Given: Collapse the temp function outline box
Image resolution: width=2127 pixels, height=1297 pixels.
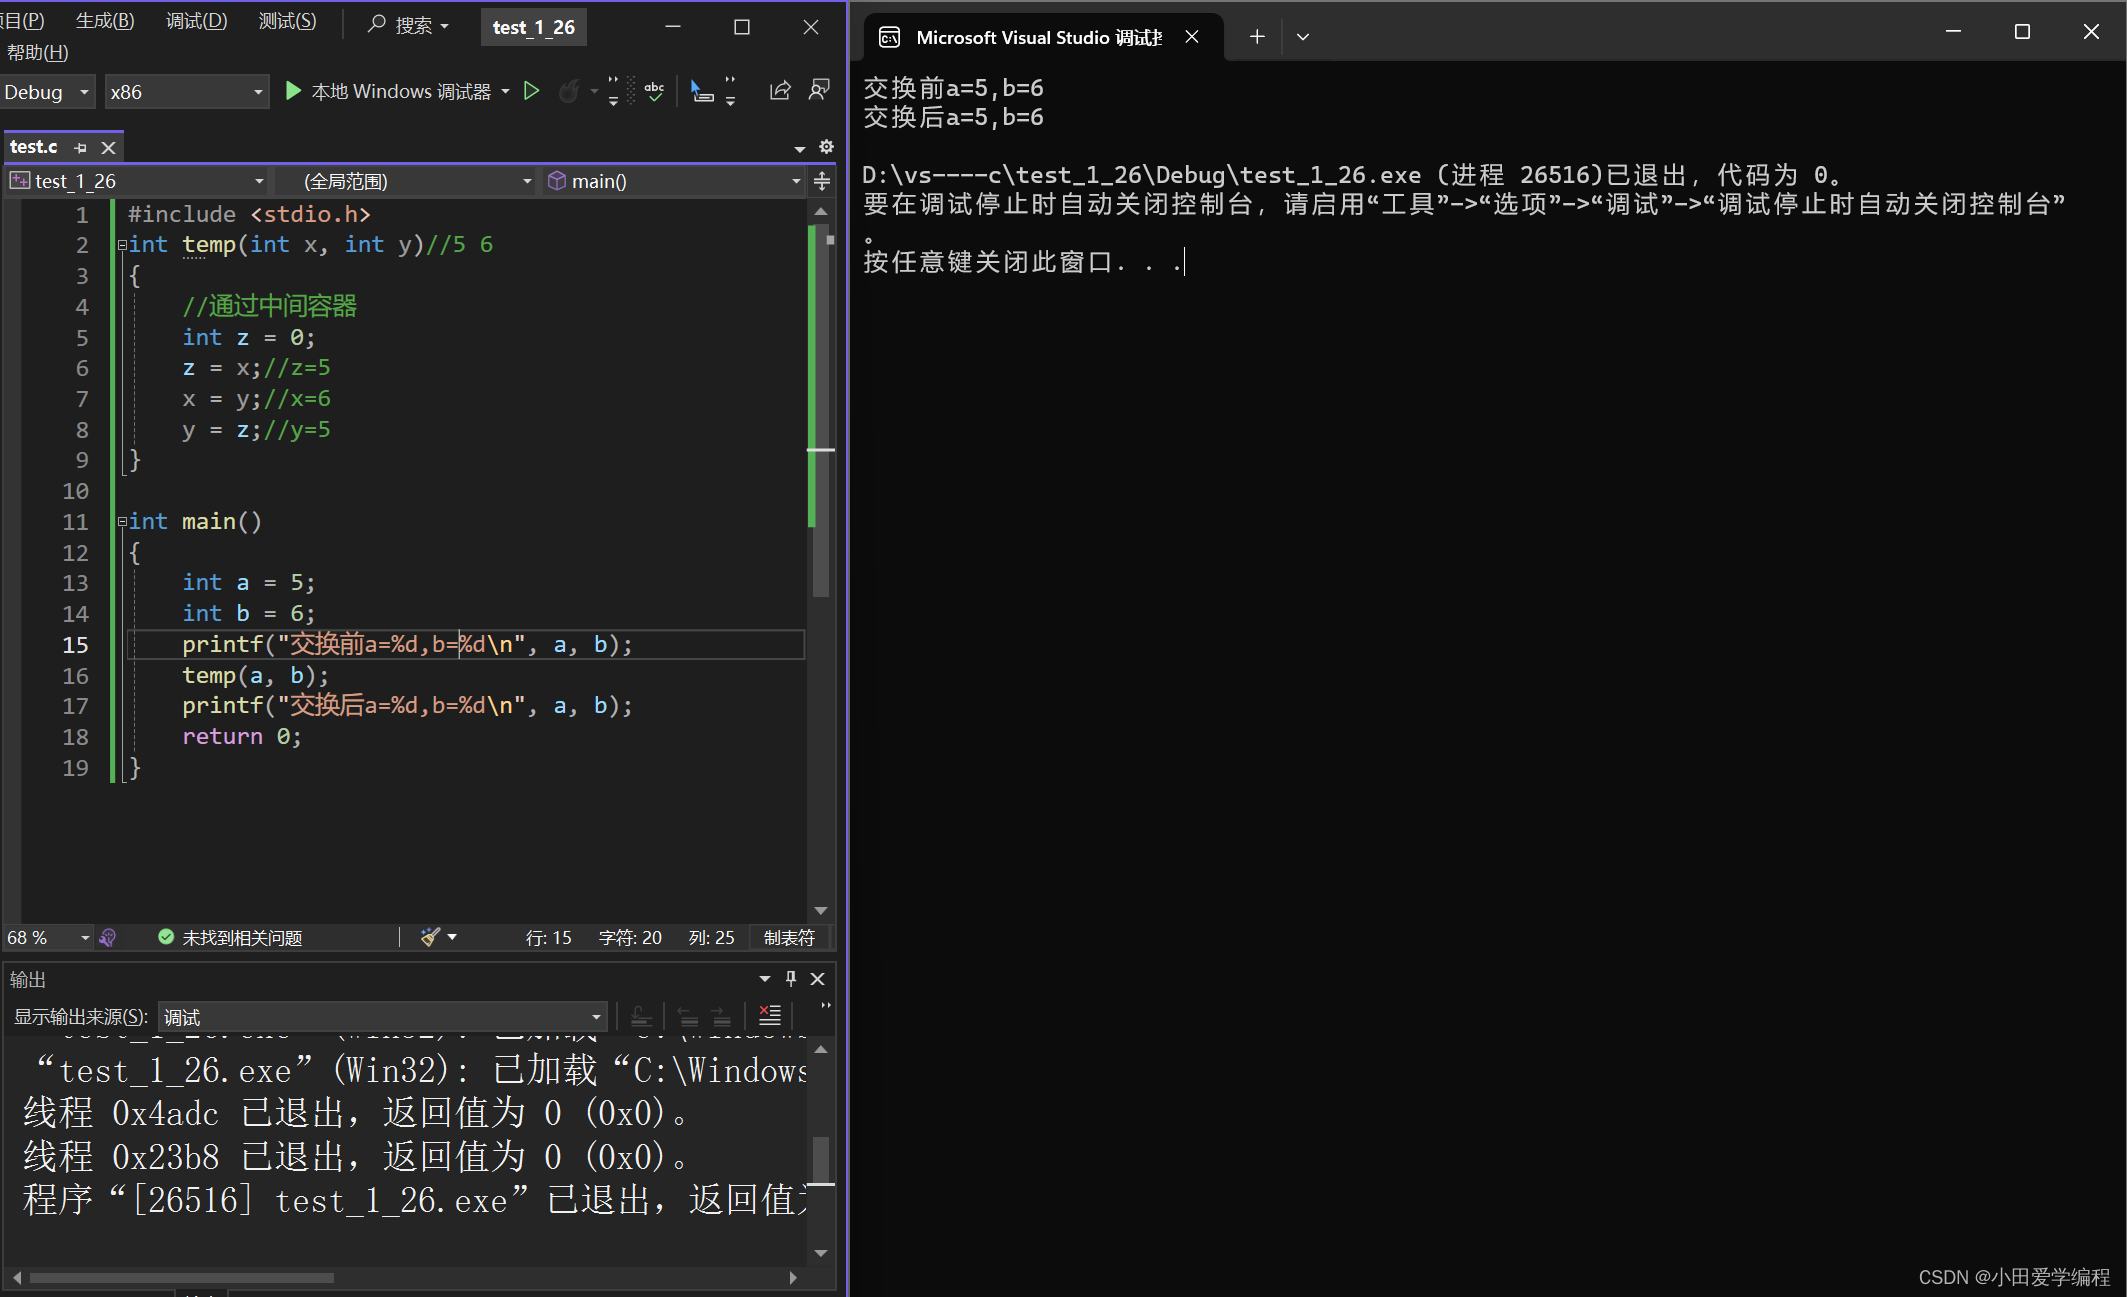Looking at the screenshot, I should click(x=122, y=245).
